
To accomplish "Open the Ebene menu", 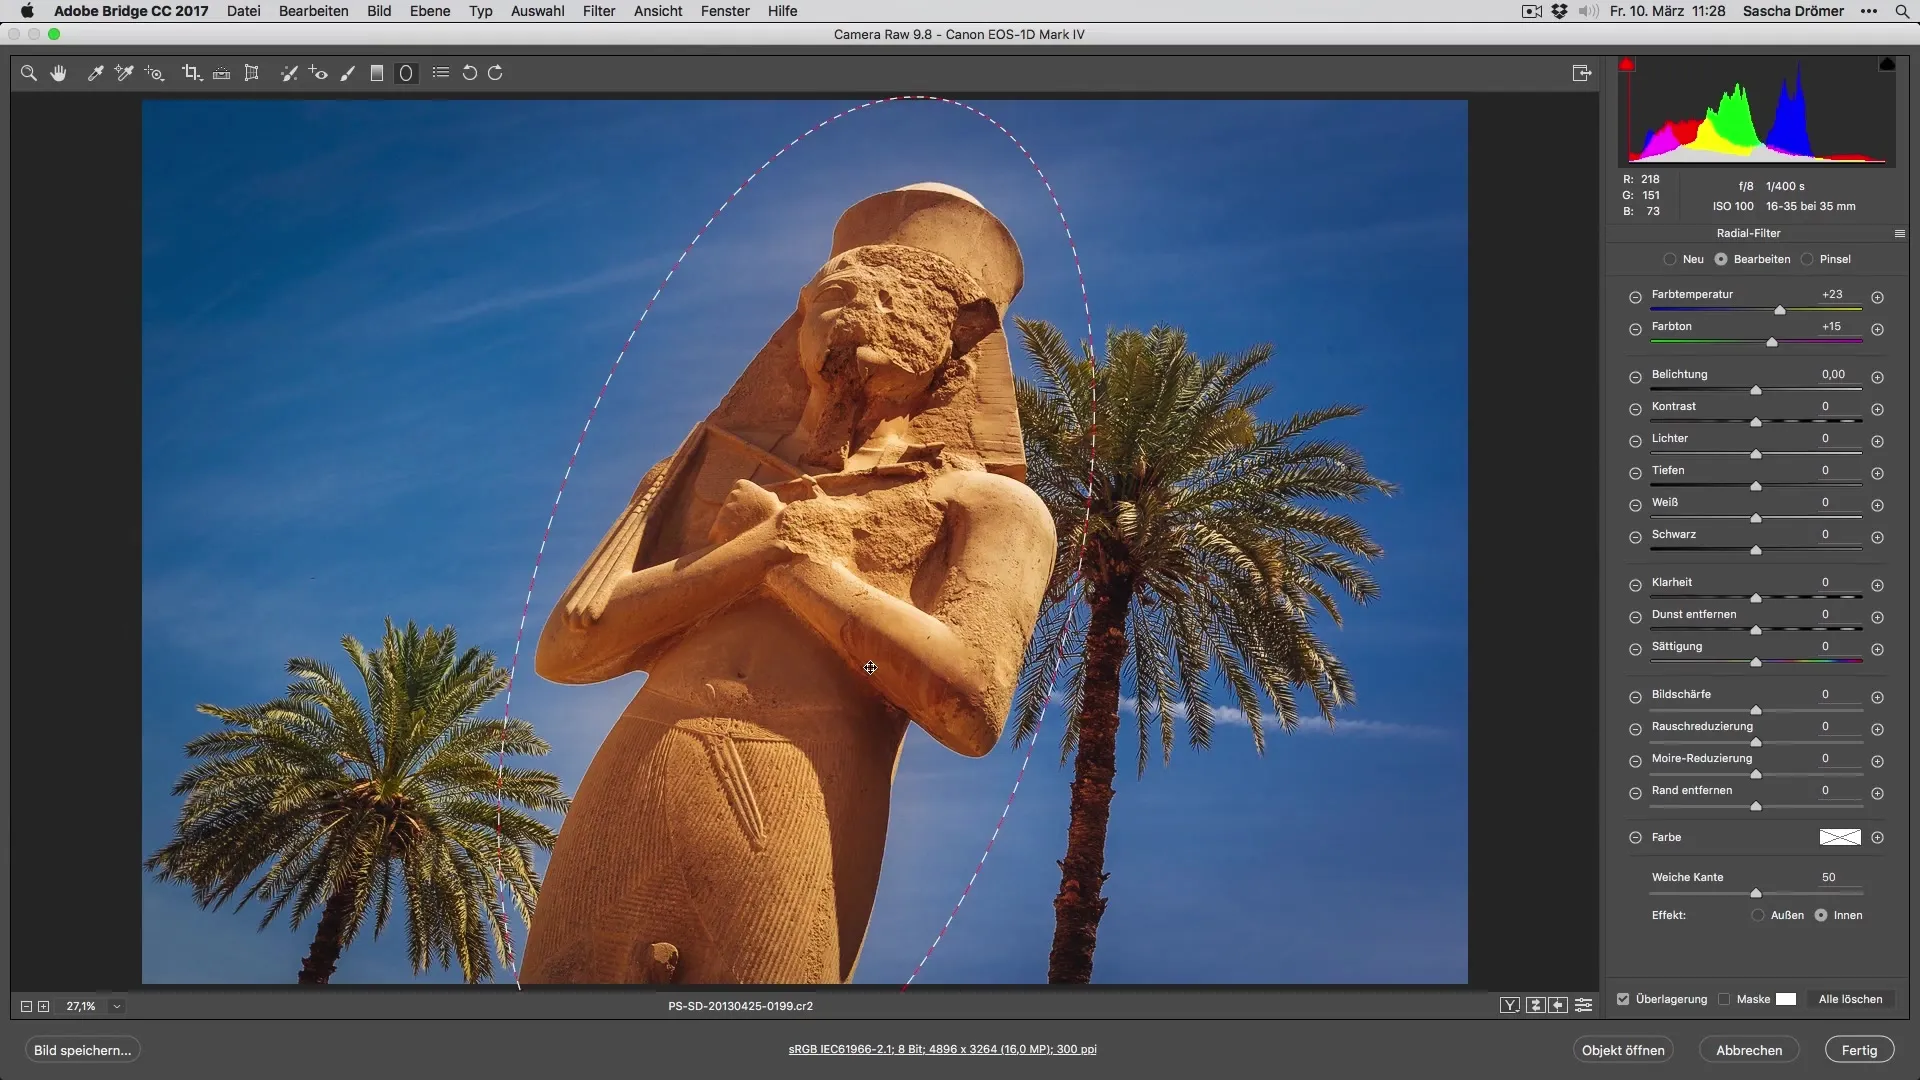I will tap(430, 11).
